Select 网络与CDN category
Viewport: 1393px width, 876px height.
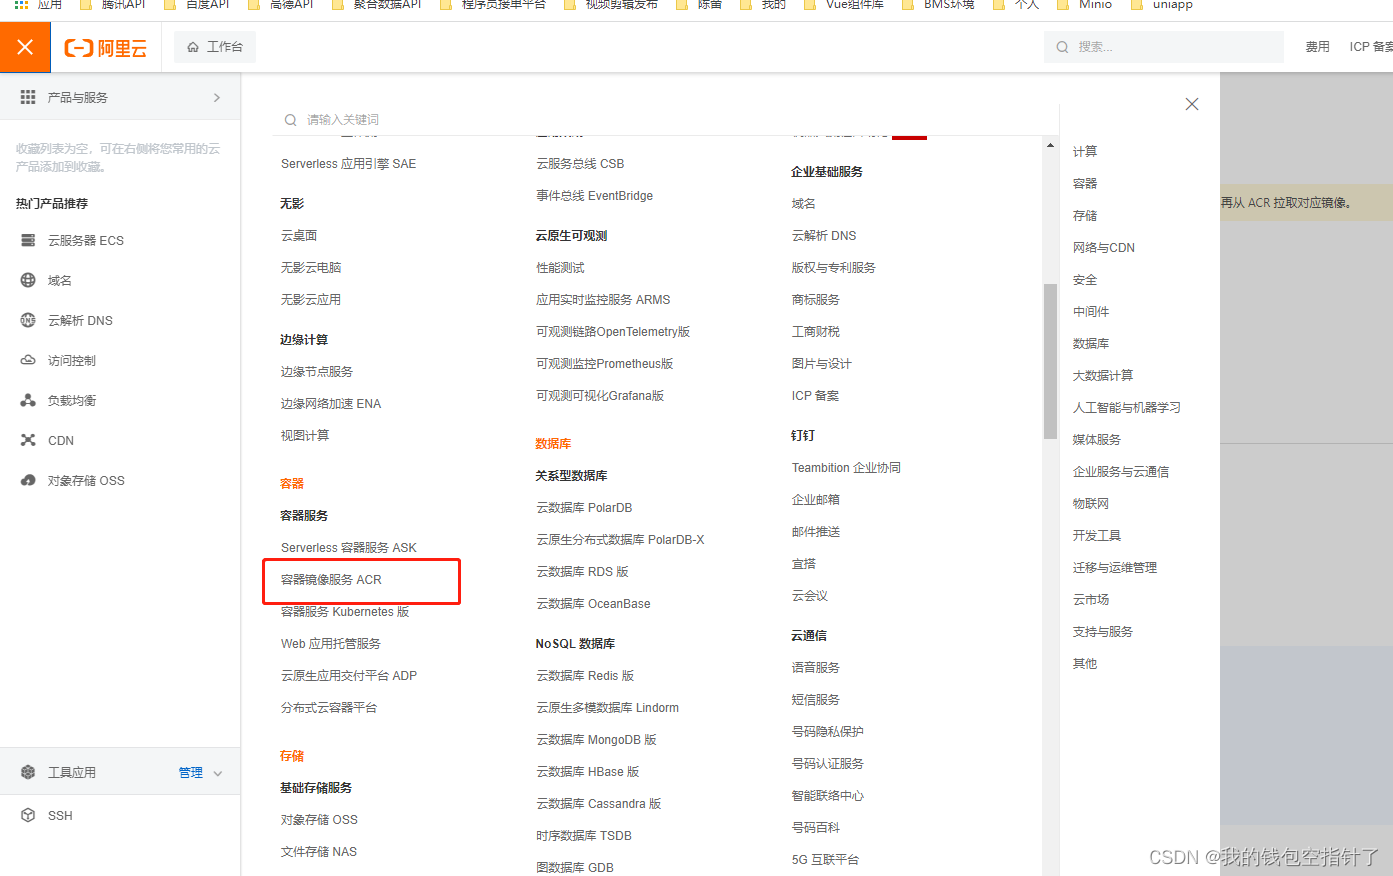(1104, 248)
